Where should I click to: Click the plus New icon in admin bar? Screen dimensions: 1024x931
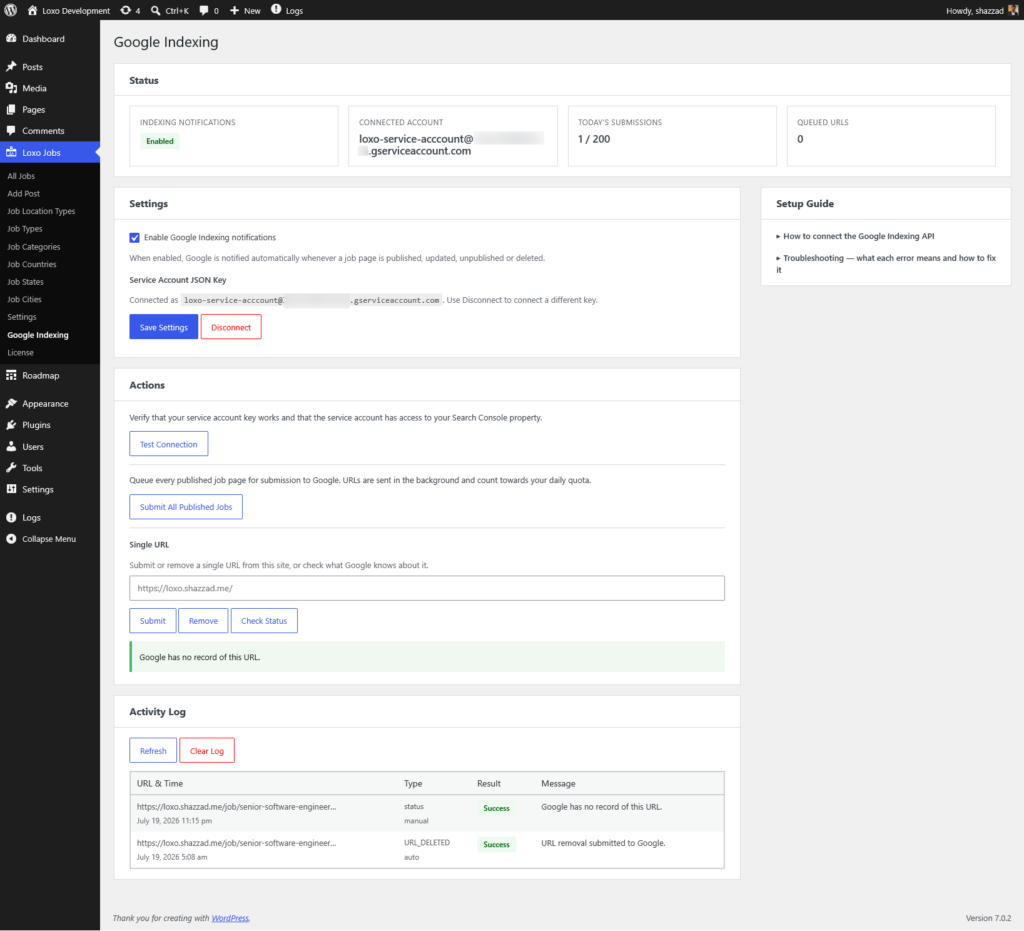click(x=234, y=10)
